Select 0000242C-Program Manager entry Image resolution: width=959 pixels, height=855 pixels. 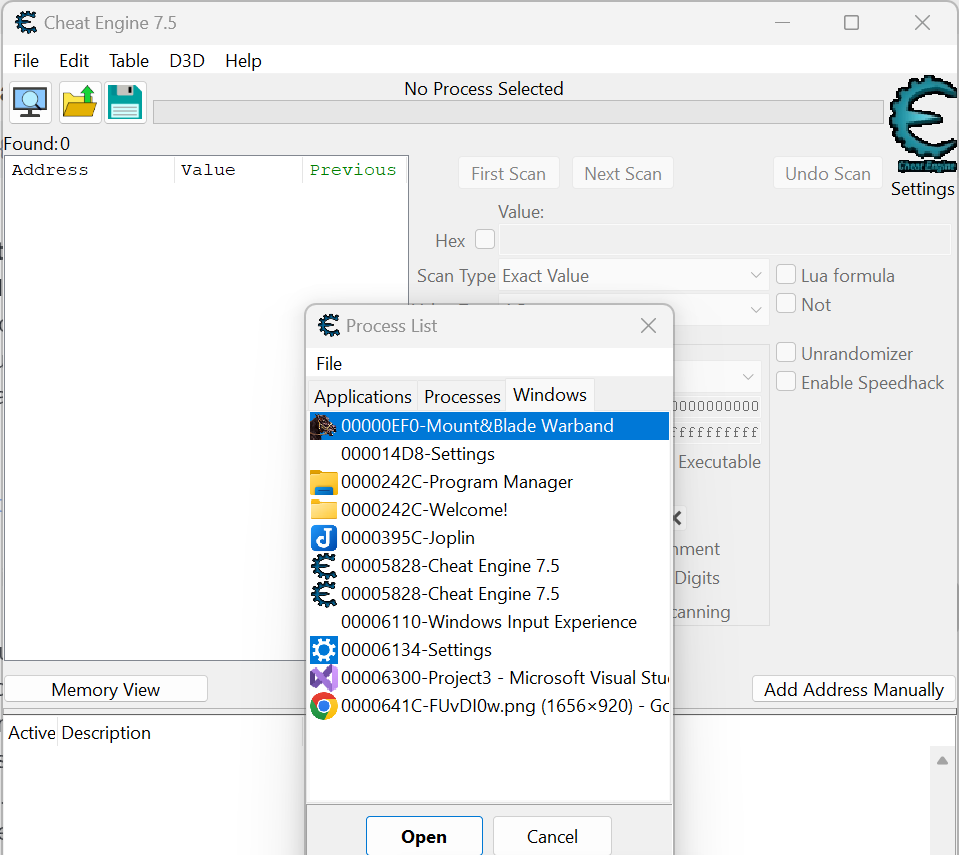pos(489,482)
